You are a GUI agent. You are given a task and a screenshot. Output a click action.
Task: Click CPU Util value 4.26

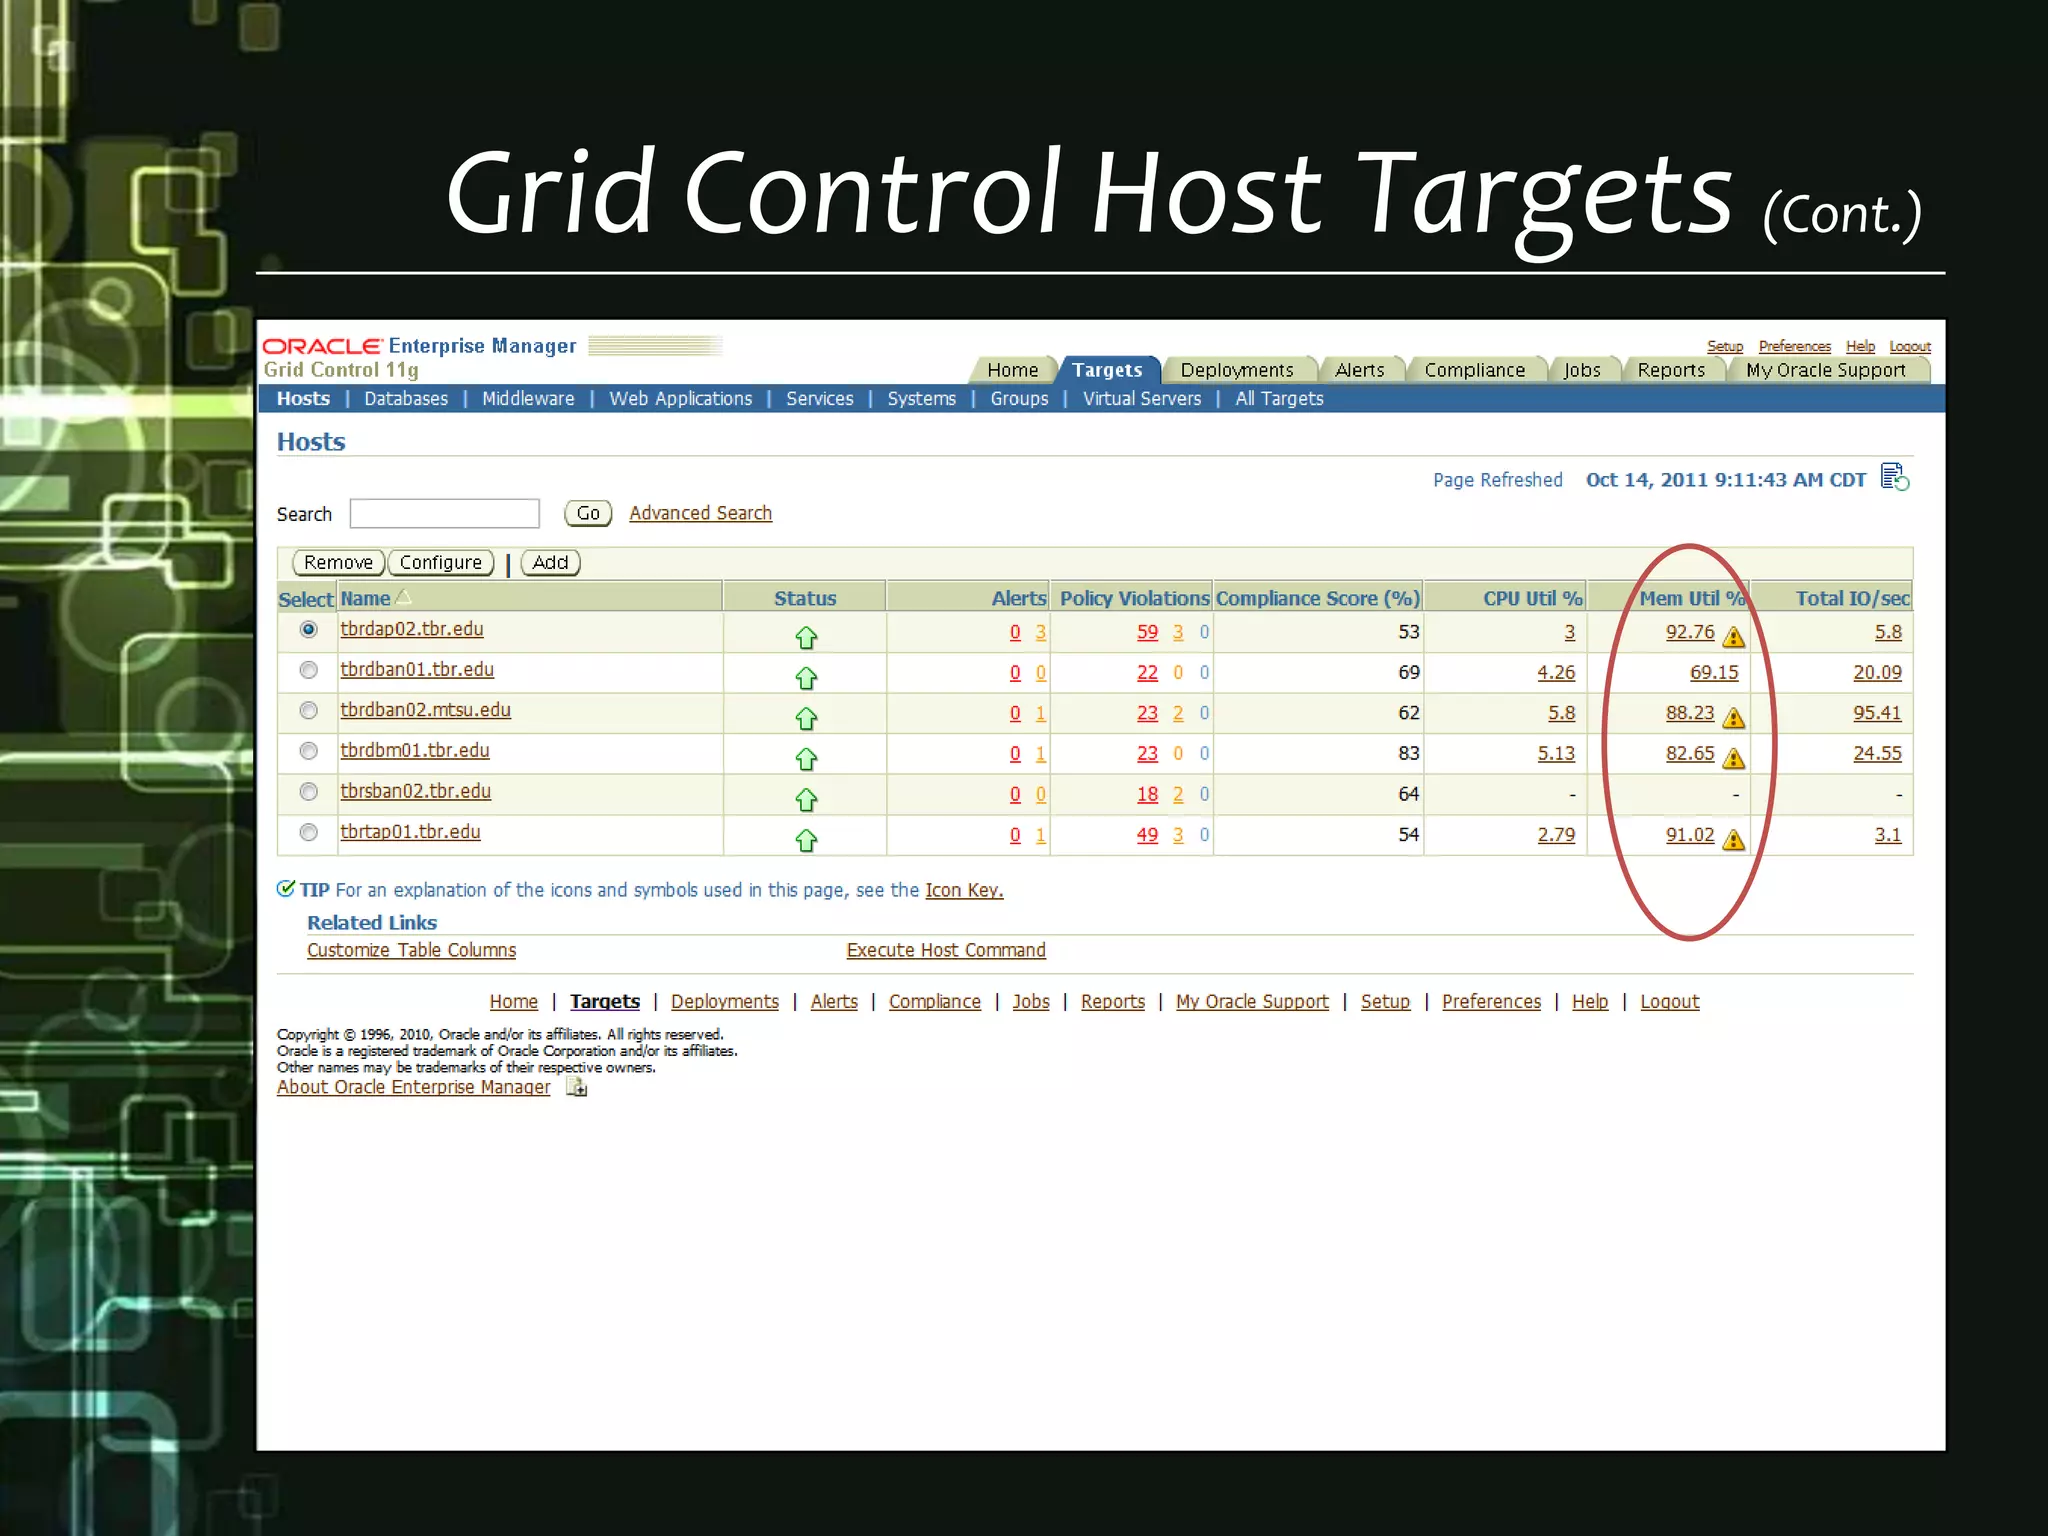pyautogui.click(x=1556, y=672)
